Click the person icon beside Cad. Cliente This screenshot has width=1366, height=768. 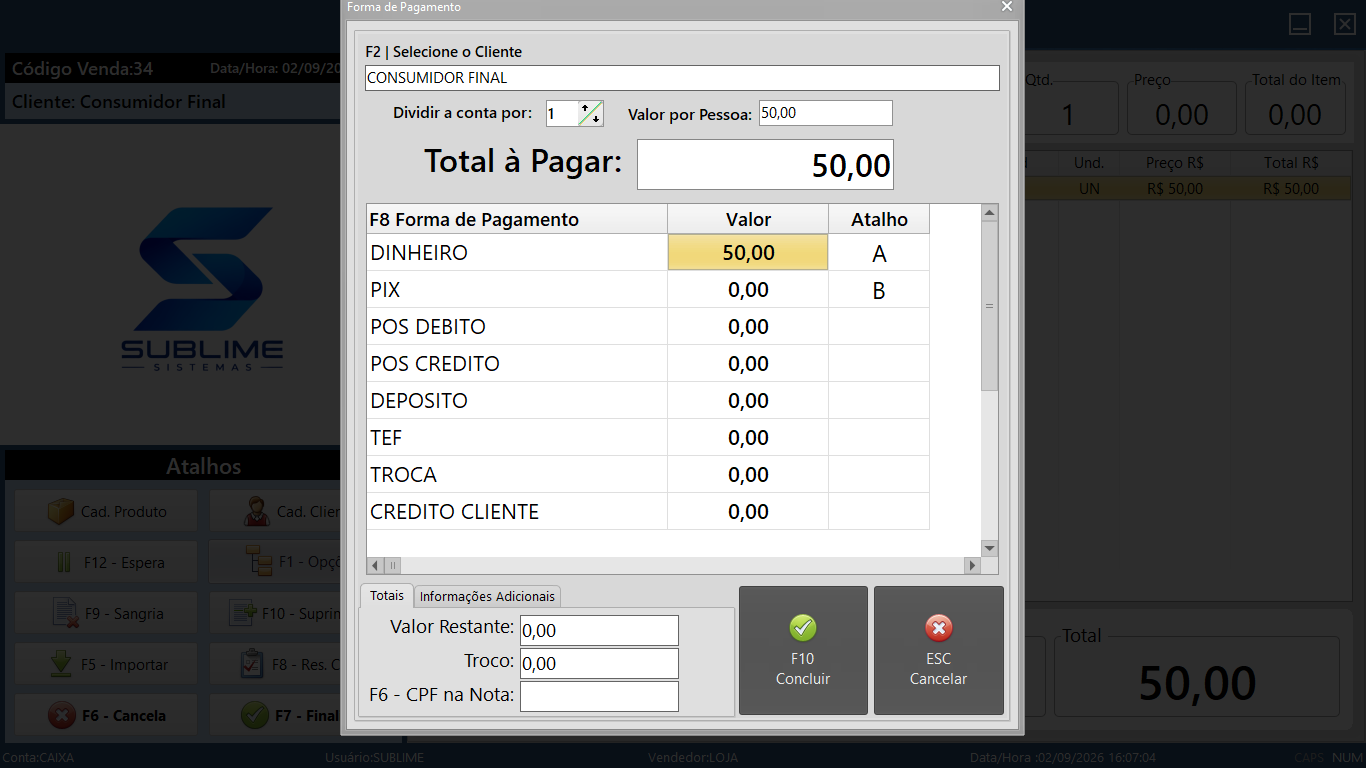[257, 512]
